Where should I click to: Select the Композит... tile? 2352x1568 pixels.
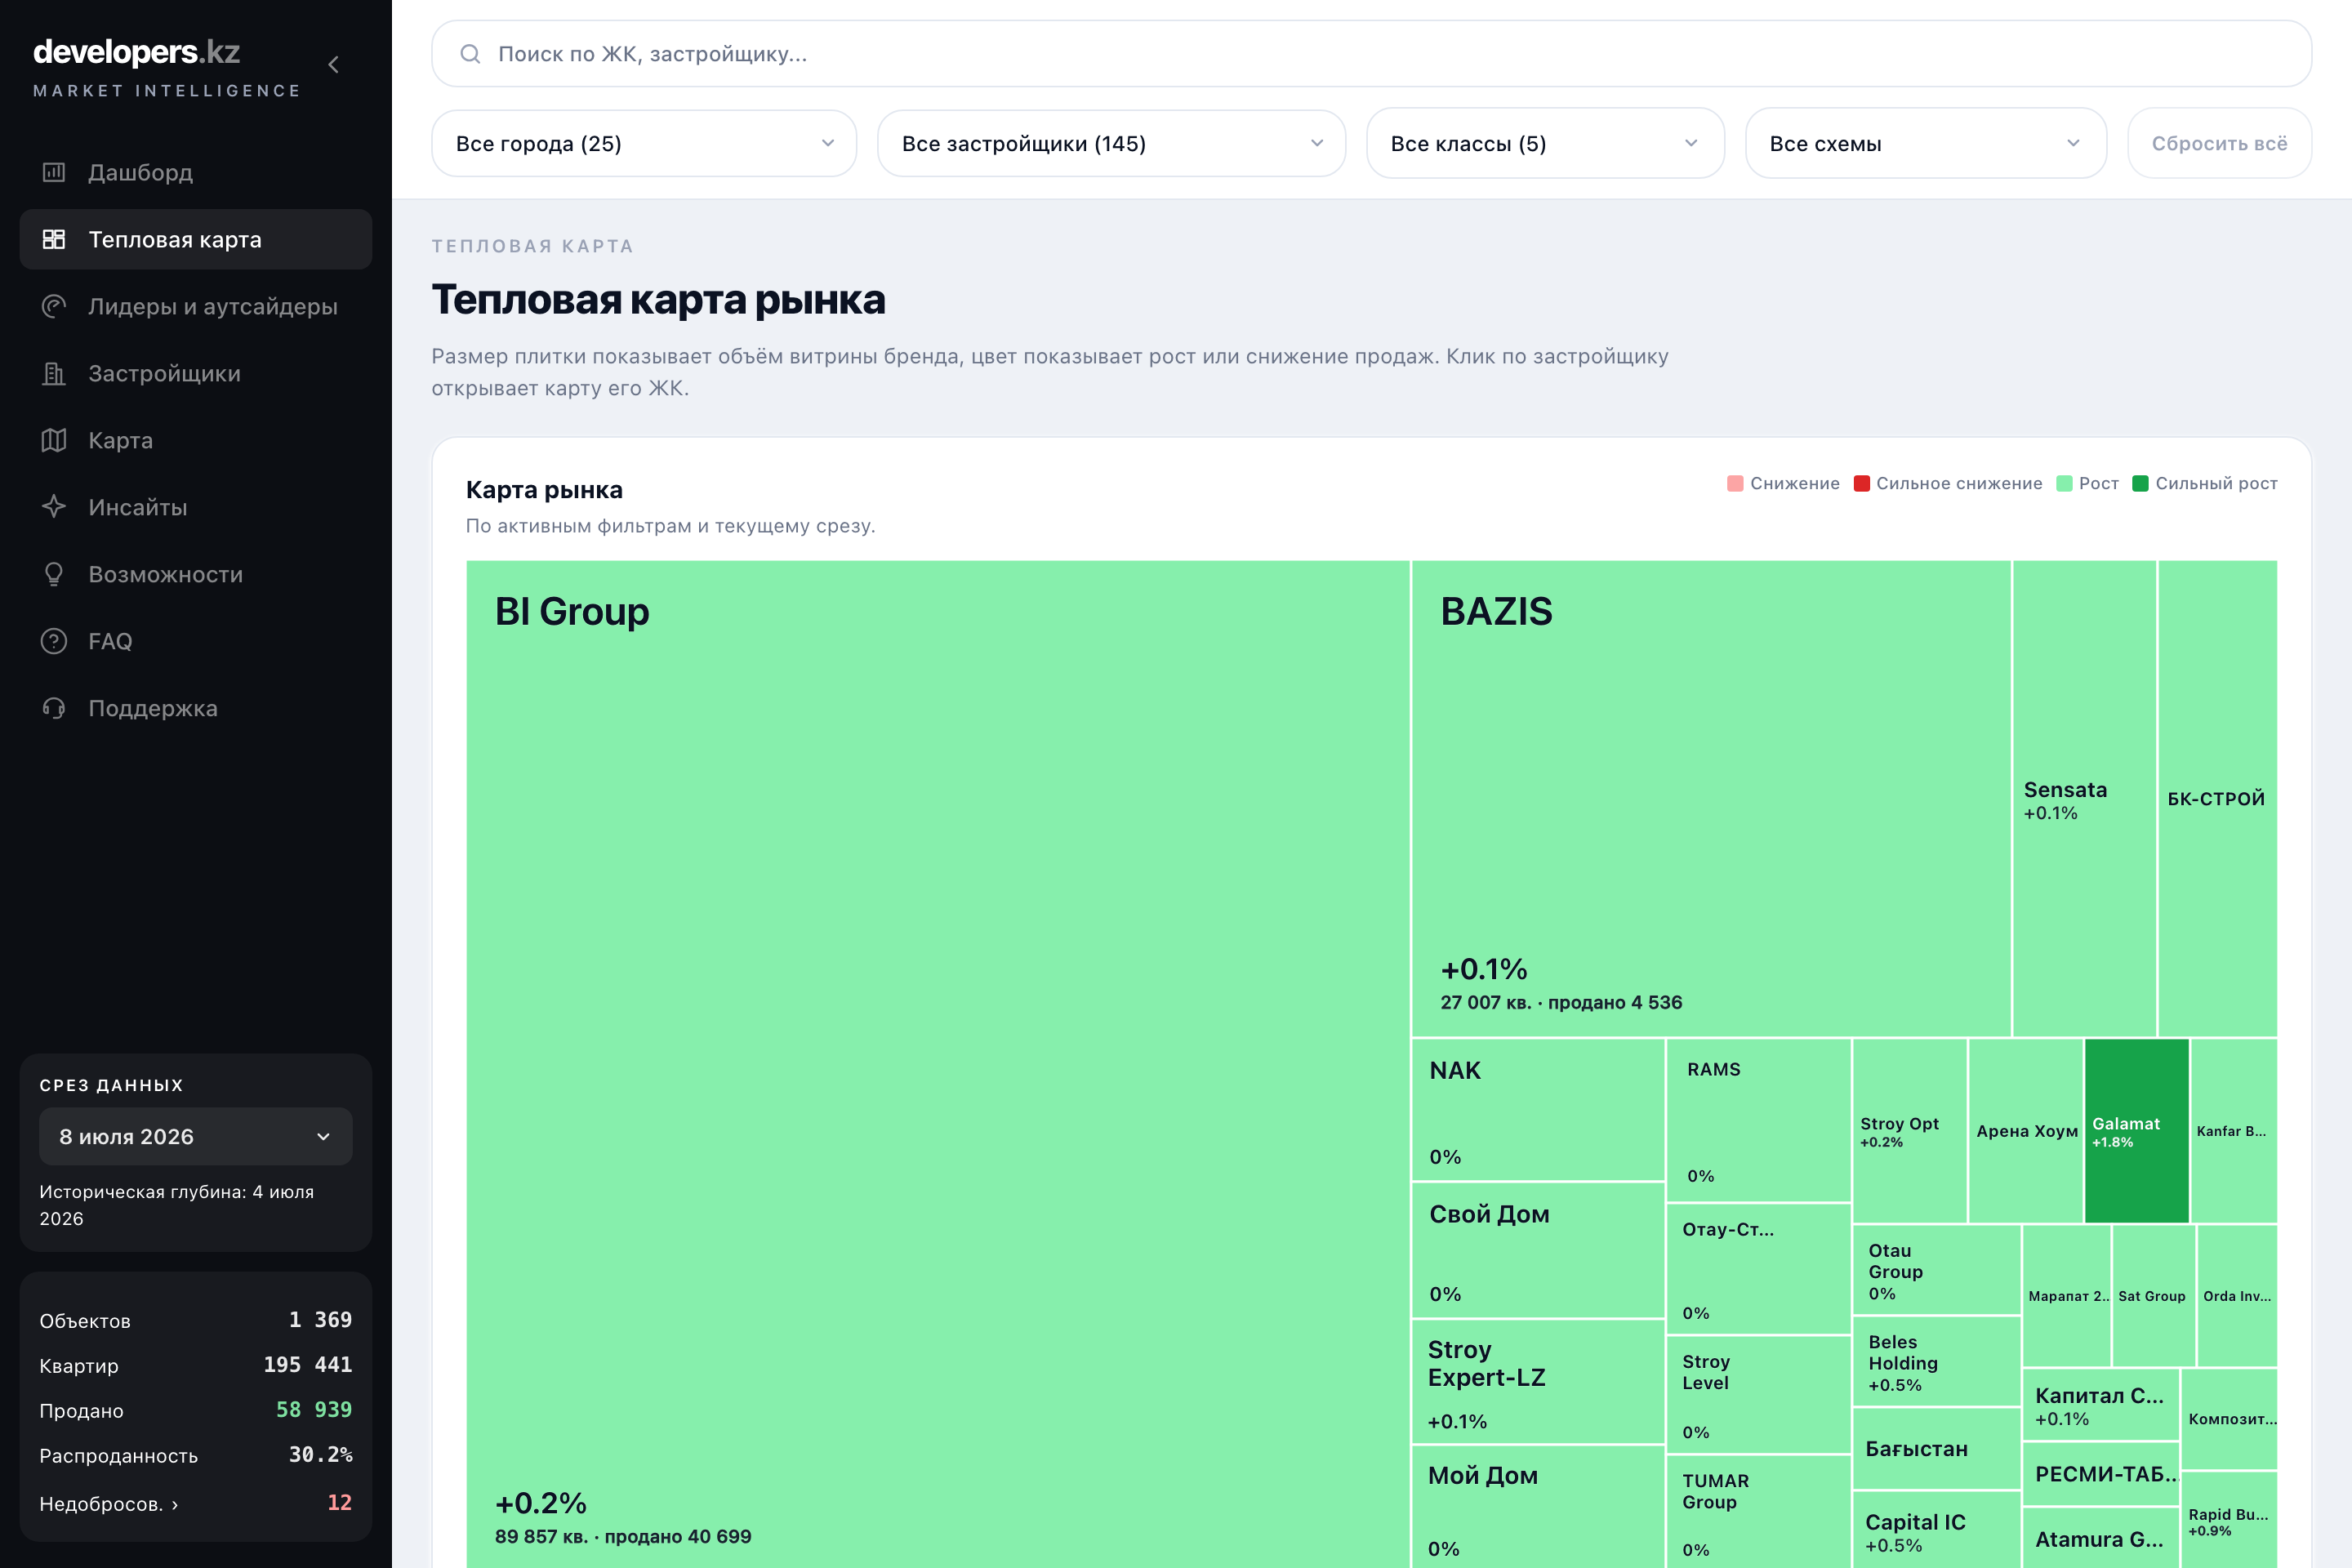click(x=2229, y=1419)
